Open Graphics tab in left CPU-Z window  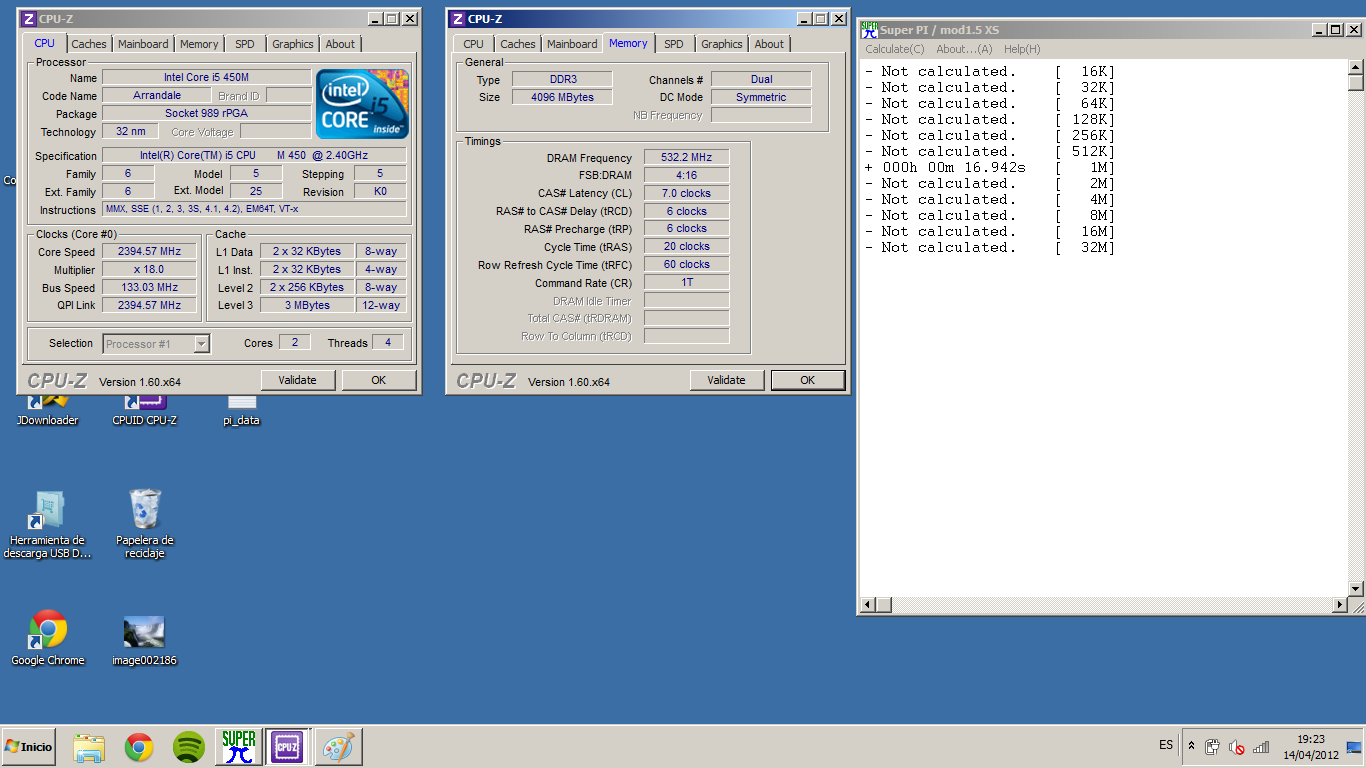[x=293, y=44]
